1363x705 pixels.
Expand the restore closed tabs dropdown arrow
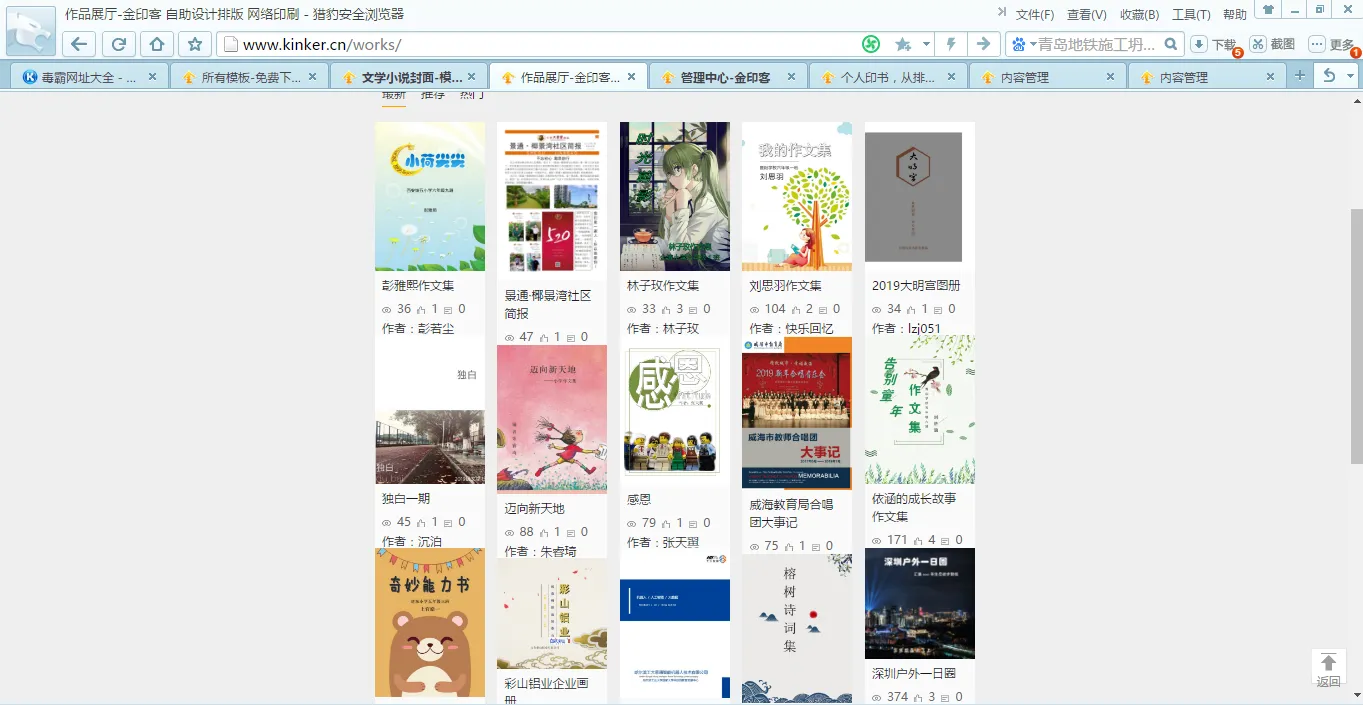tap(1349, 76)
